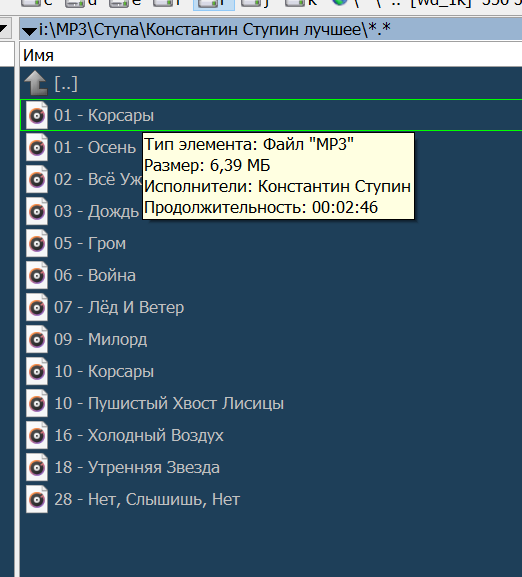Select the MP3 icon of 02 - Всё Уж
This screenshot has width=522, height=577.
tap(37, 179)
